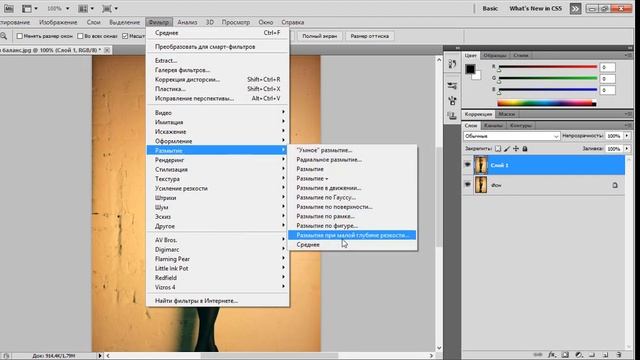
Task: Open the Screen Mode icon menu
Action: click(110, 8)
